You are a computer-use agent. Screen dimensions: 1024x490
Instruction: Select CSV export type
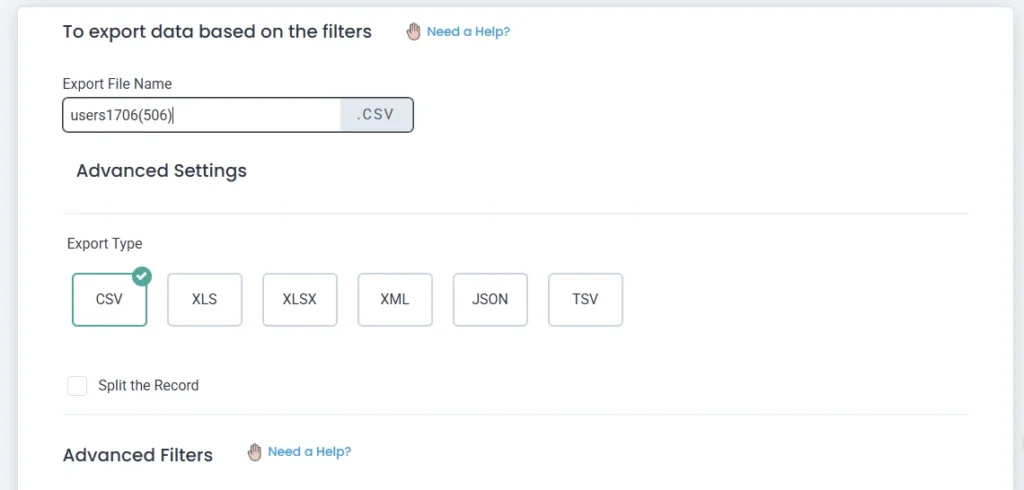pos(109,299)
